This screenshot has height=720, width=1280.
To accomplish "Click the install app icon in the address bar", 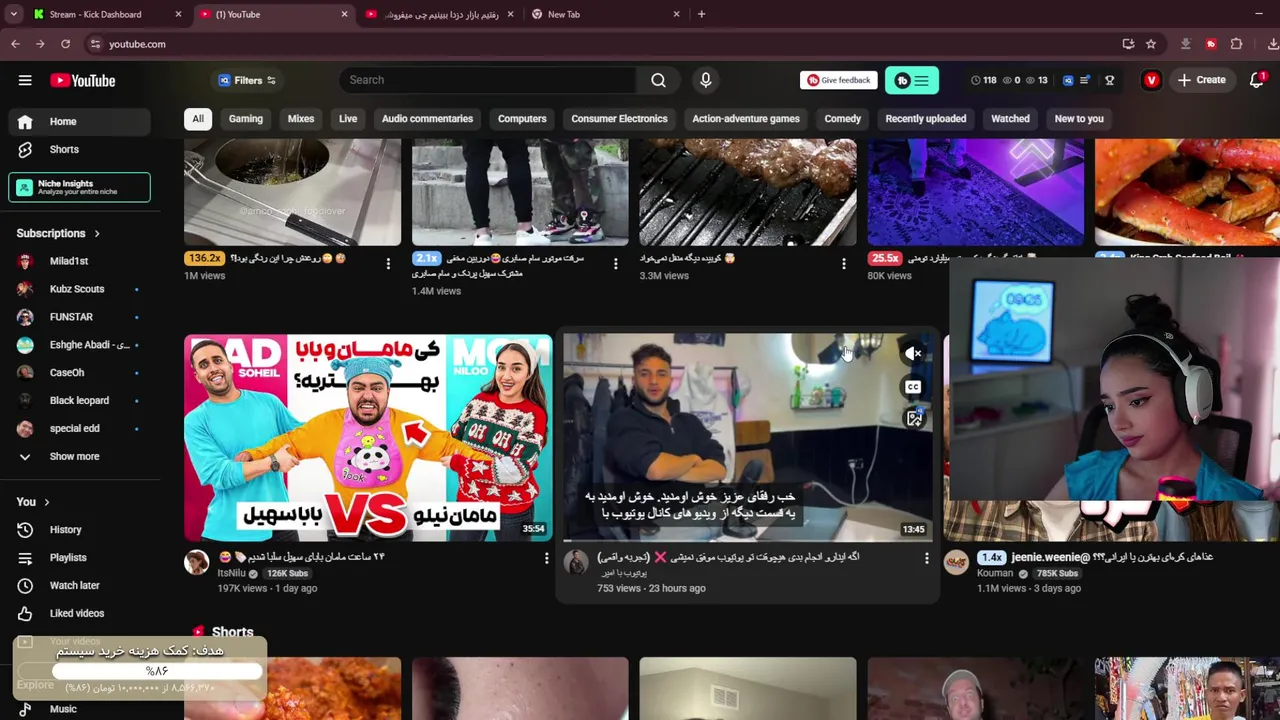I will [x=1128, y=44].
